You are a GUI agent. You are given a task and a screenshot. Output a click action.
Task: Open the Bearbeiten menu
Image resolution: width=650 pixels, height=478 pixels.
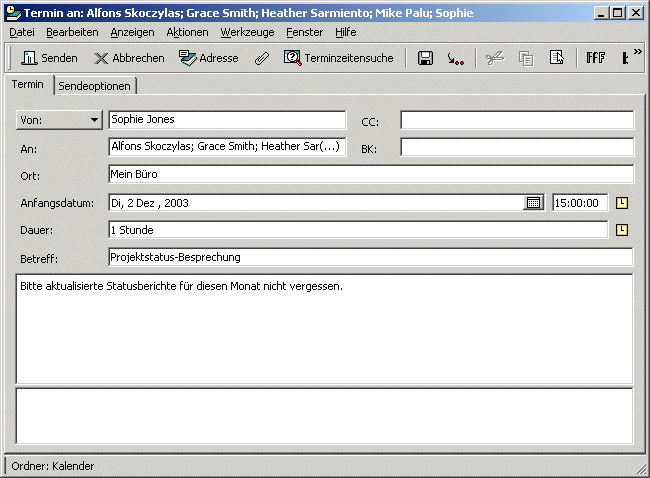72,32
